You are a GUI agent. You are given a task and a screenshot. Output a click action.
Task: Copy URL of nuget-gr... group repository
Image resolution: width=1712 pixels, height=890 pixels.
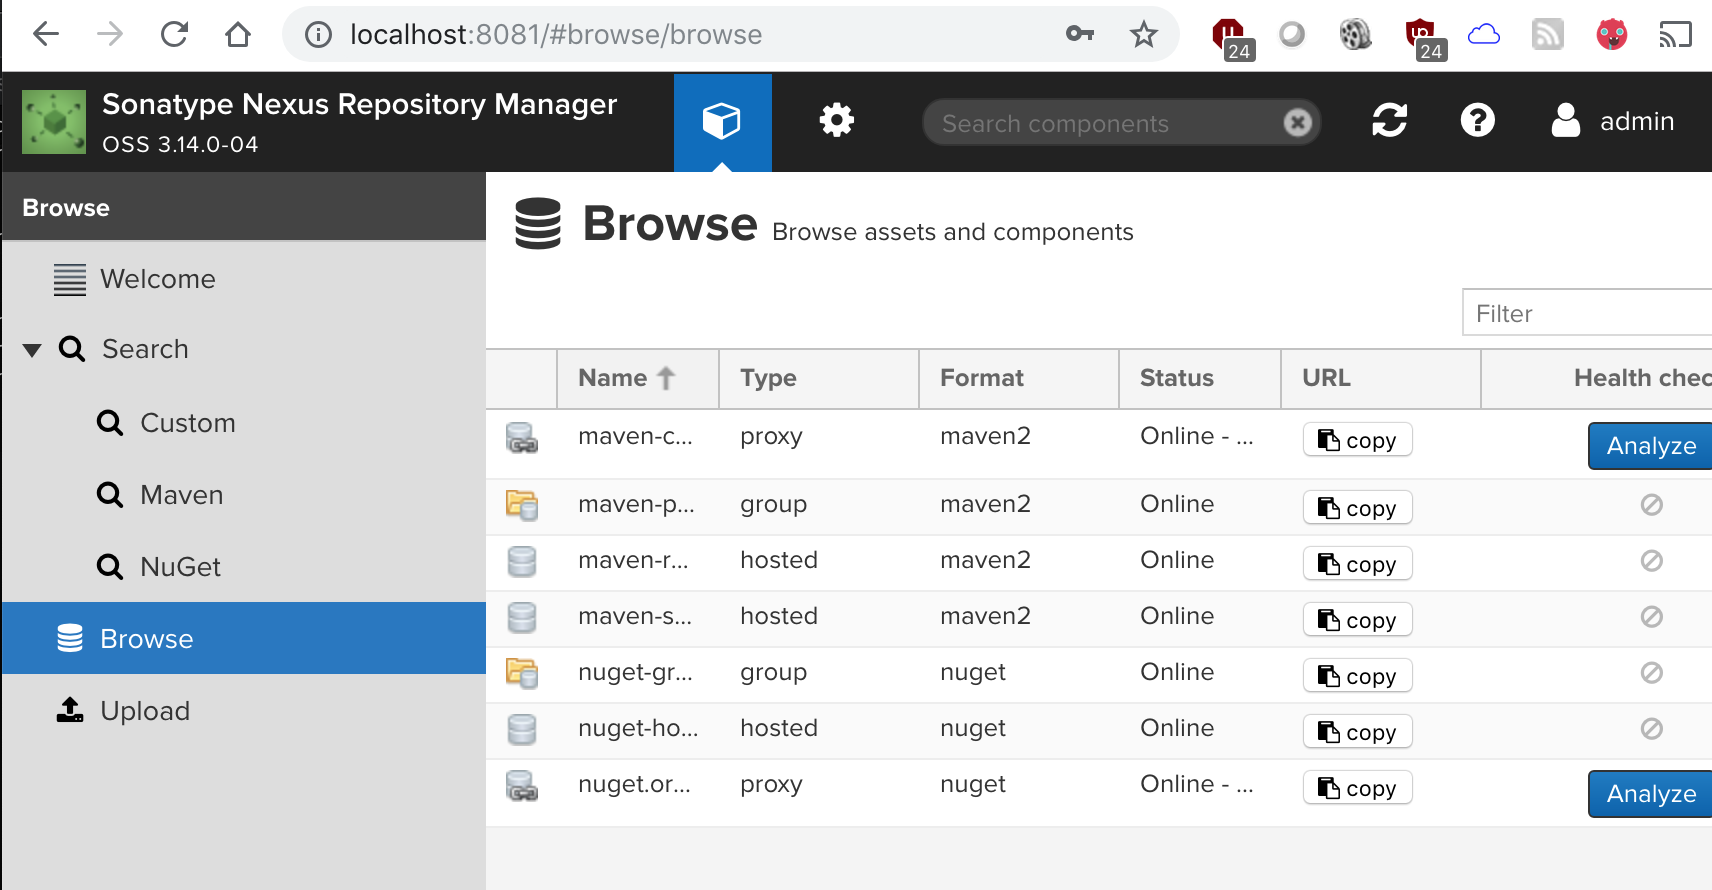point(1357,676)
